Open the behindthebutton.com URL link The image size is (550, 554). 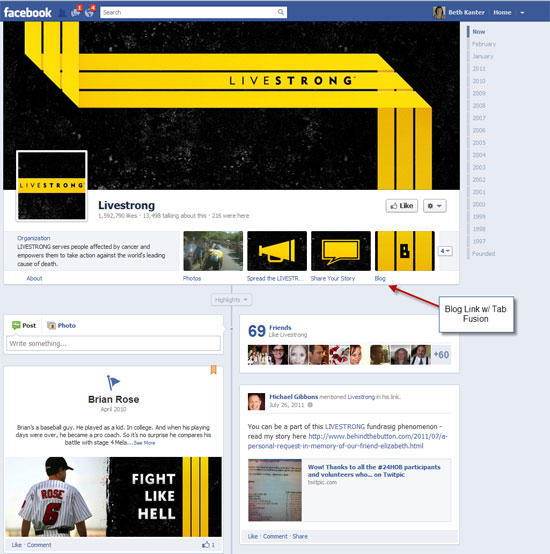click(348, 441)
